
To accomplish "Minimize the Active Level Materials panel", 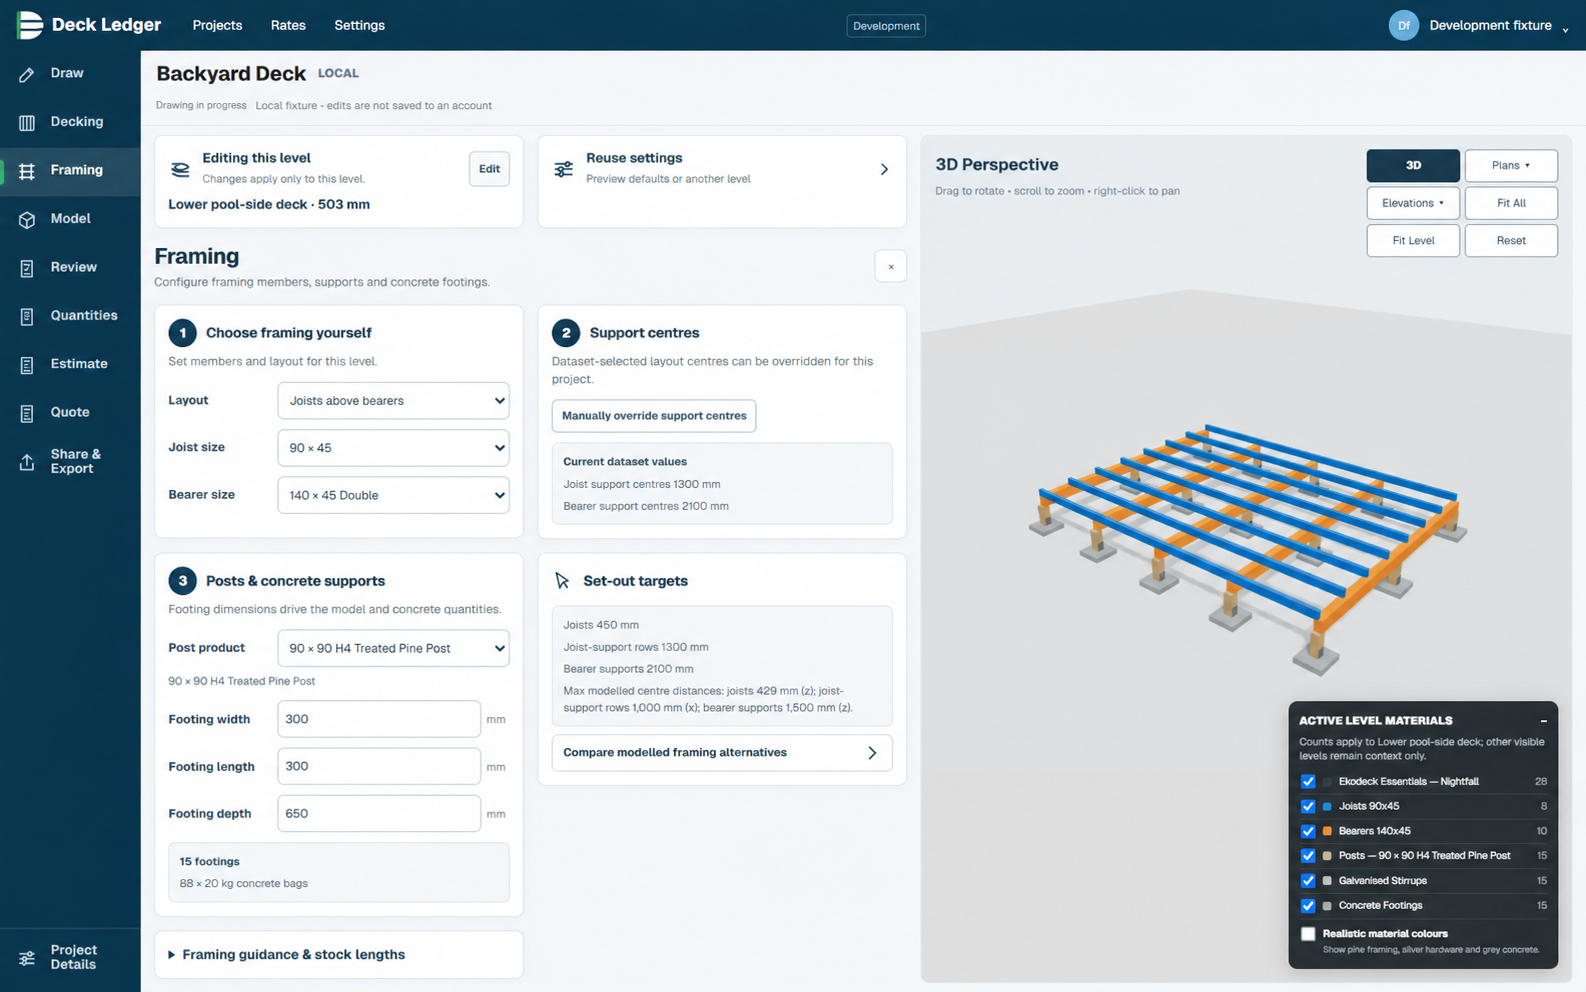I will tap(1543, 720).
